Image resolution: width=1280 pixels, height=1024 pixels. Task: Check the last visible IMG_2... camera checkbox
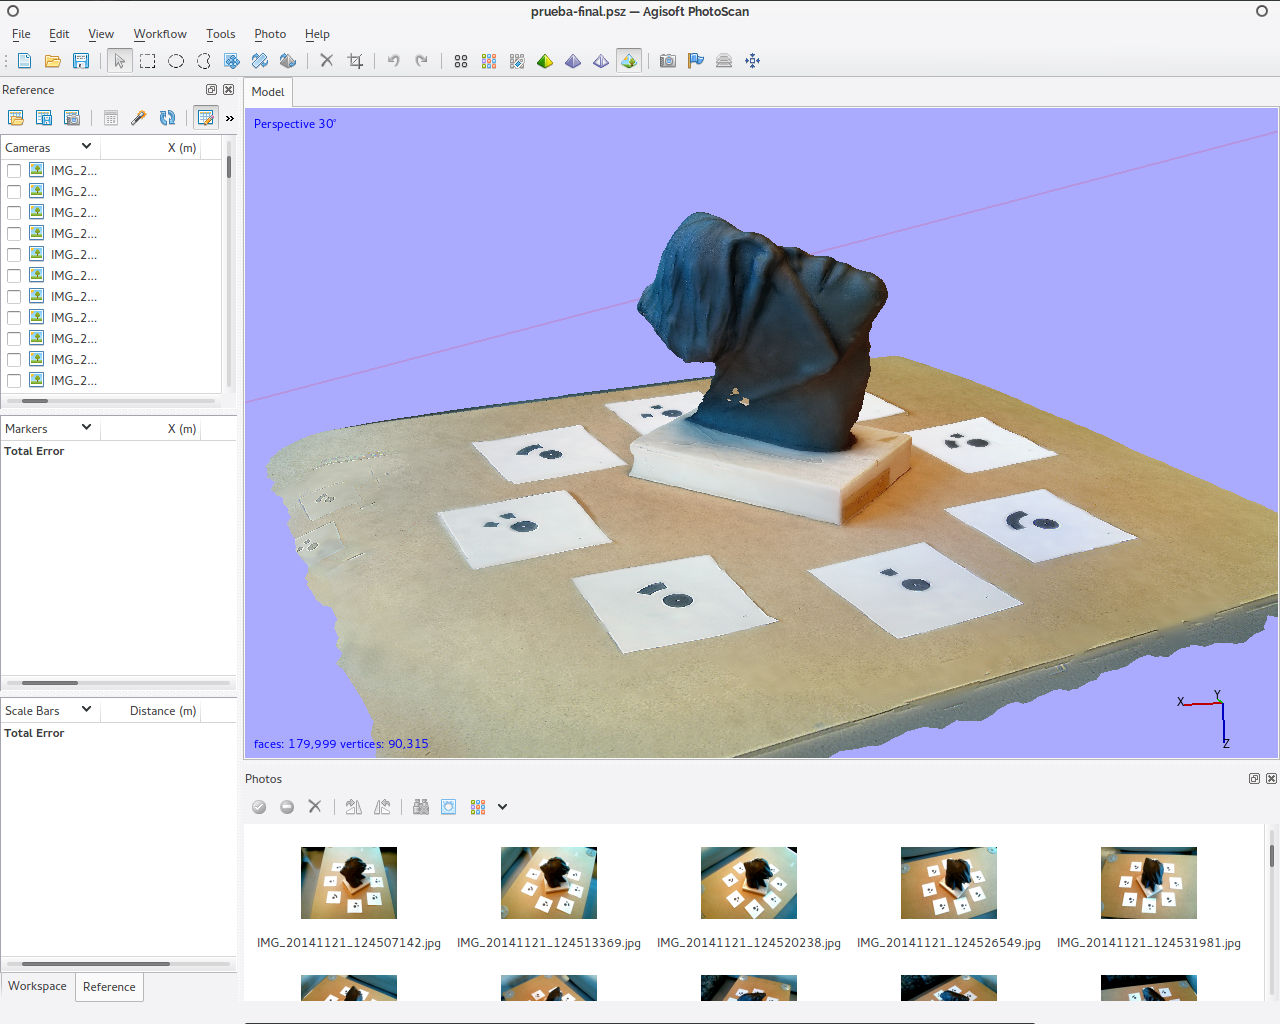[x=14, y=381]
